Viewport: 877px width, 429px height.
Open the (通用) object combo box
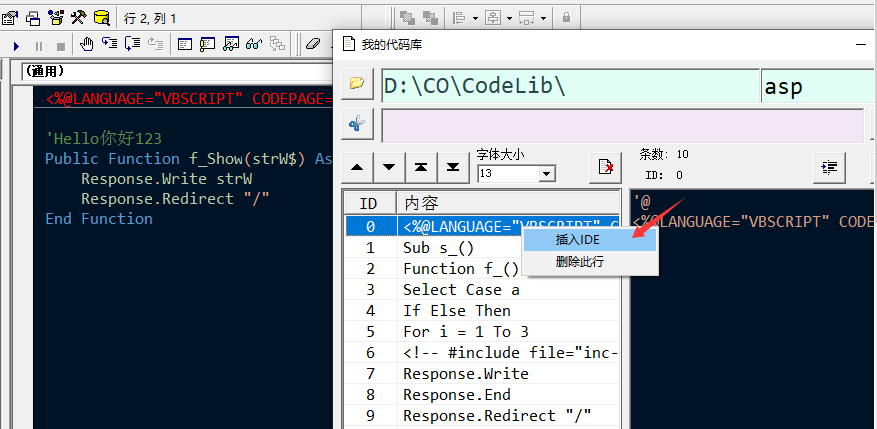tap(176, 71)
